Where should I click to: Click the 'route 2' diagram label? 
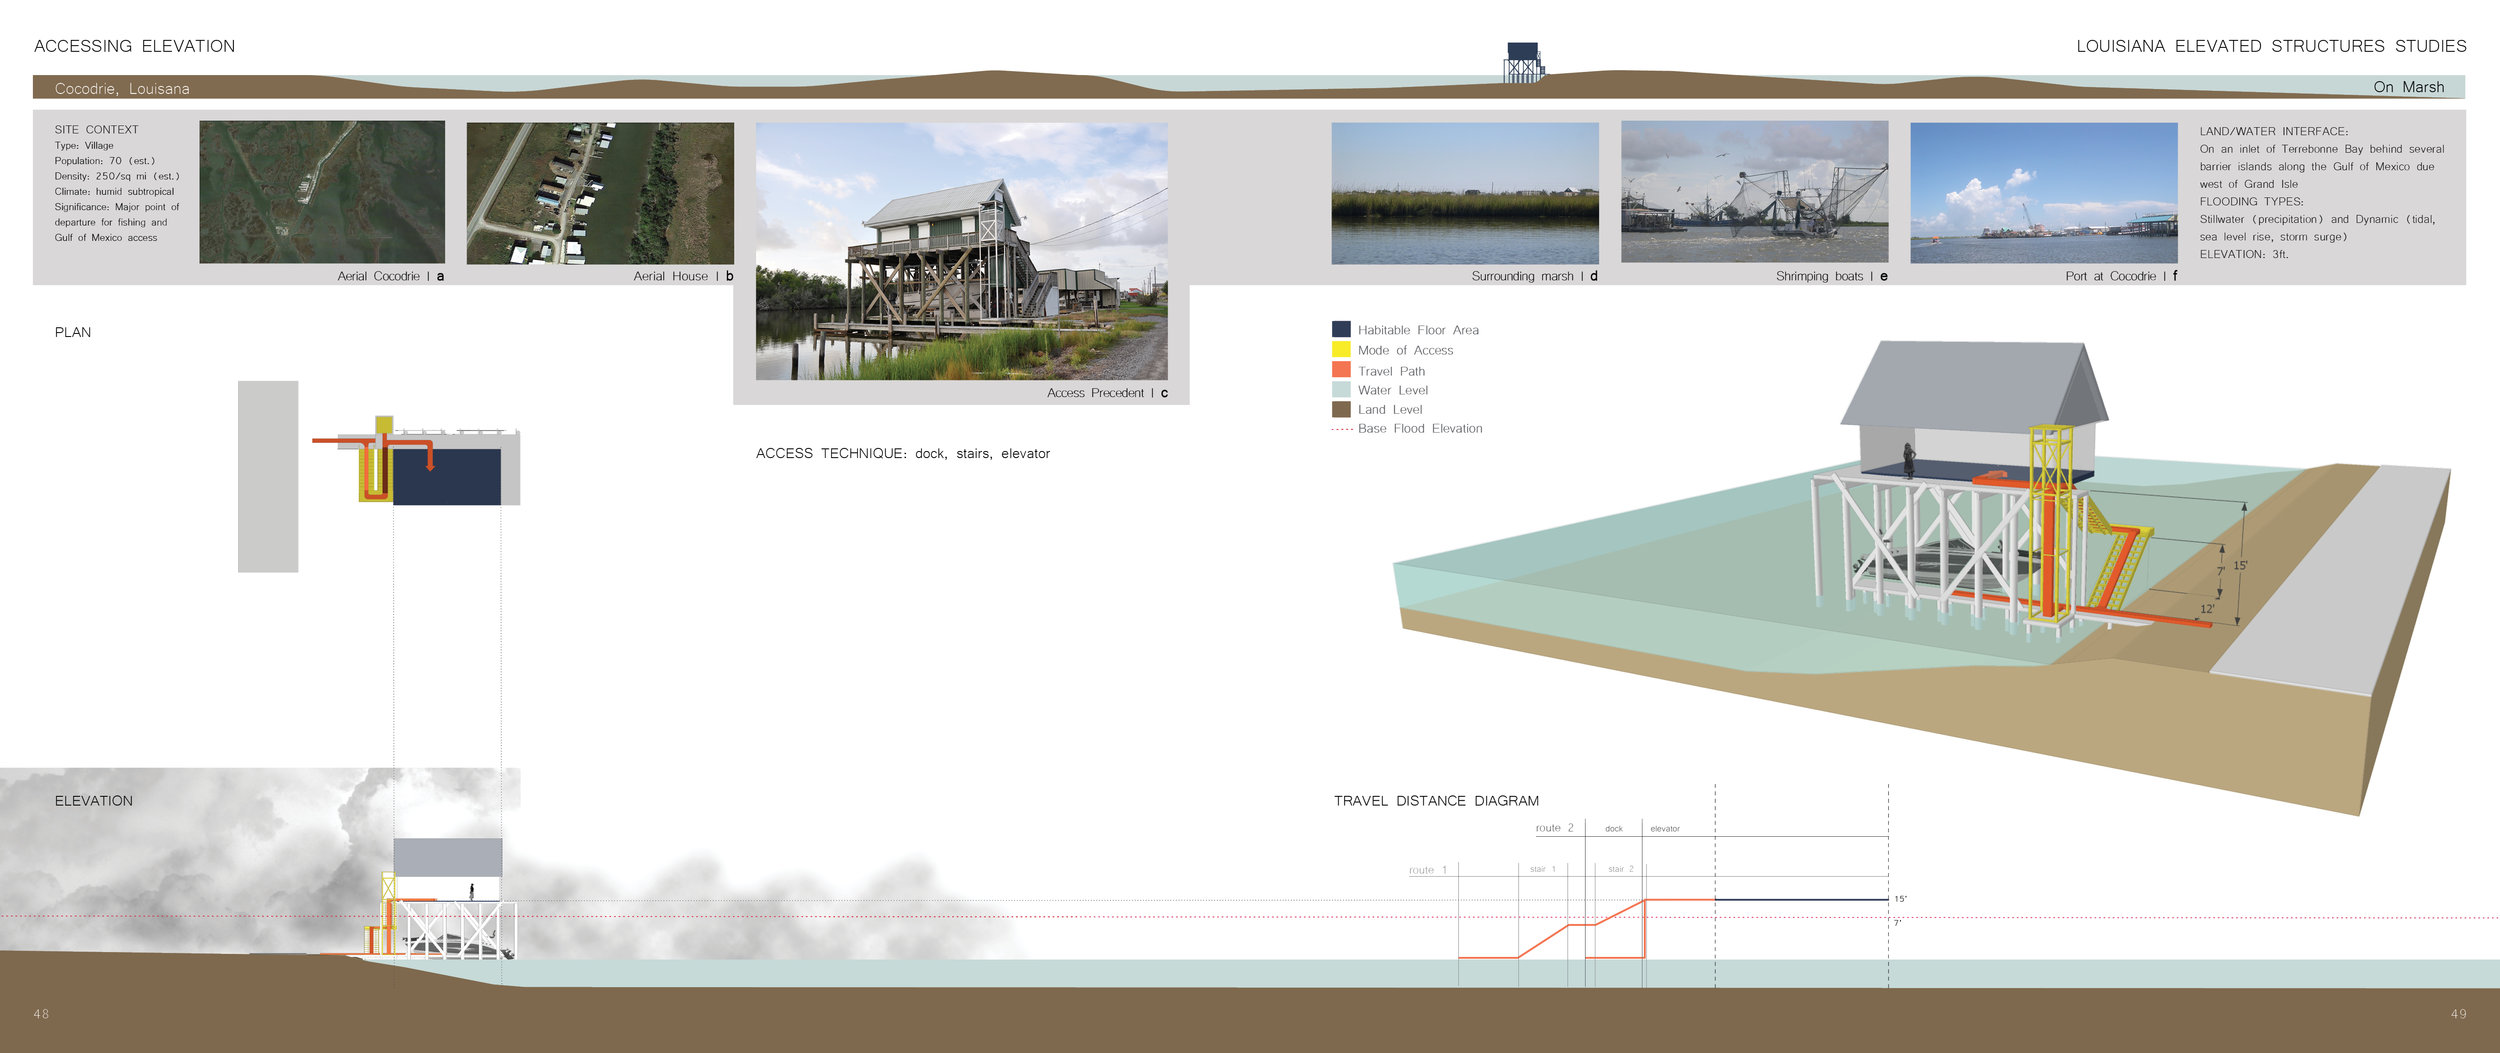tap(1554, 828)
